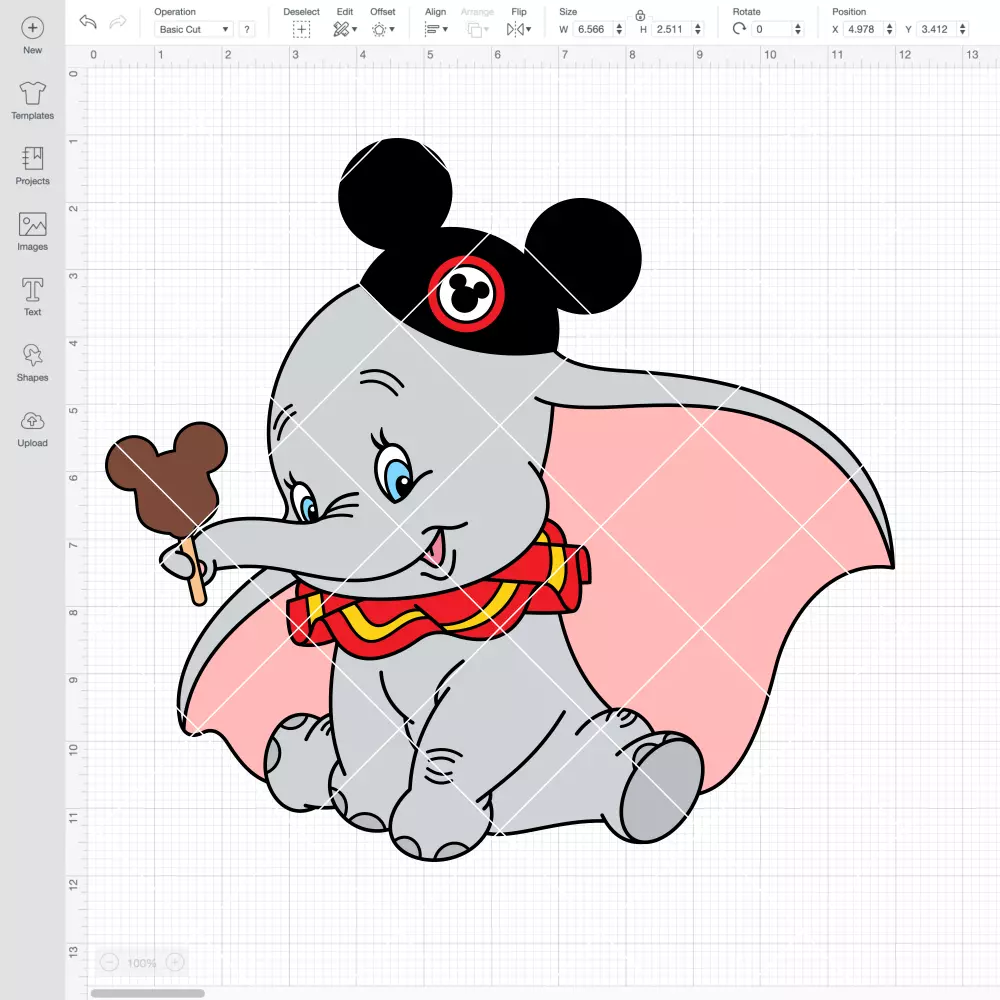Expand the Align options
The width and height of the screenshot is (1000, 1000).
pos(436,29)
